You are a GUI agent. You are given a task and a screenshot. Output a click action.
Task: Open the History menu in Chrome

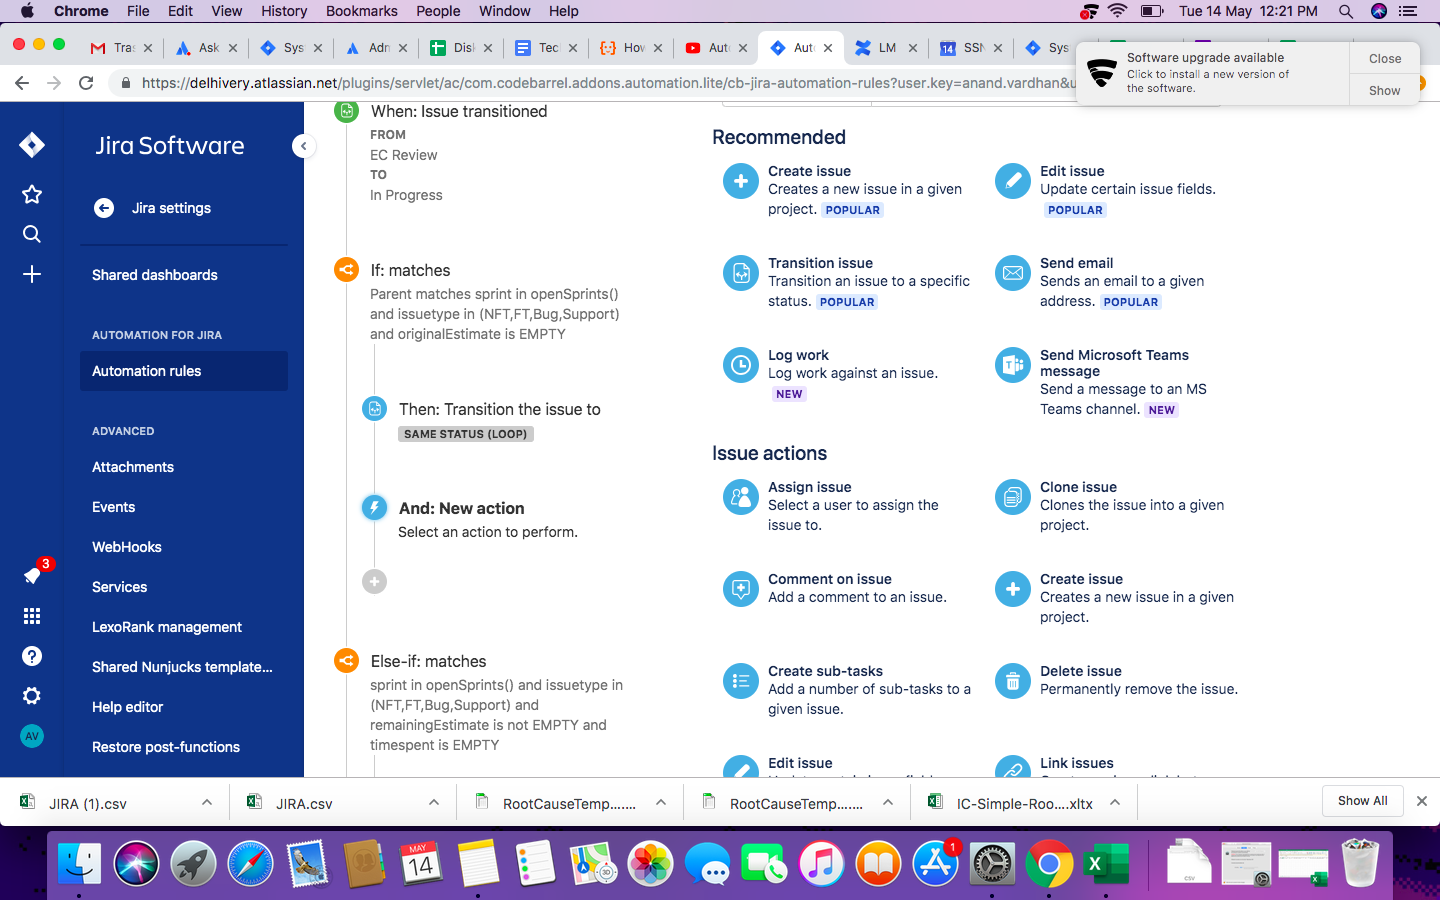(284, 11)
